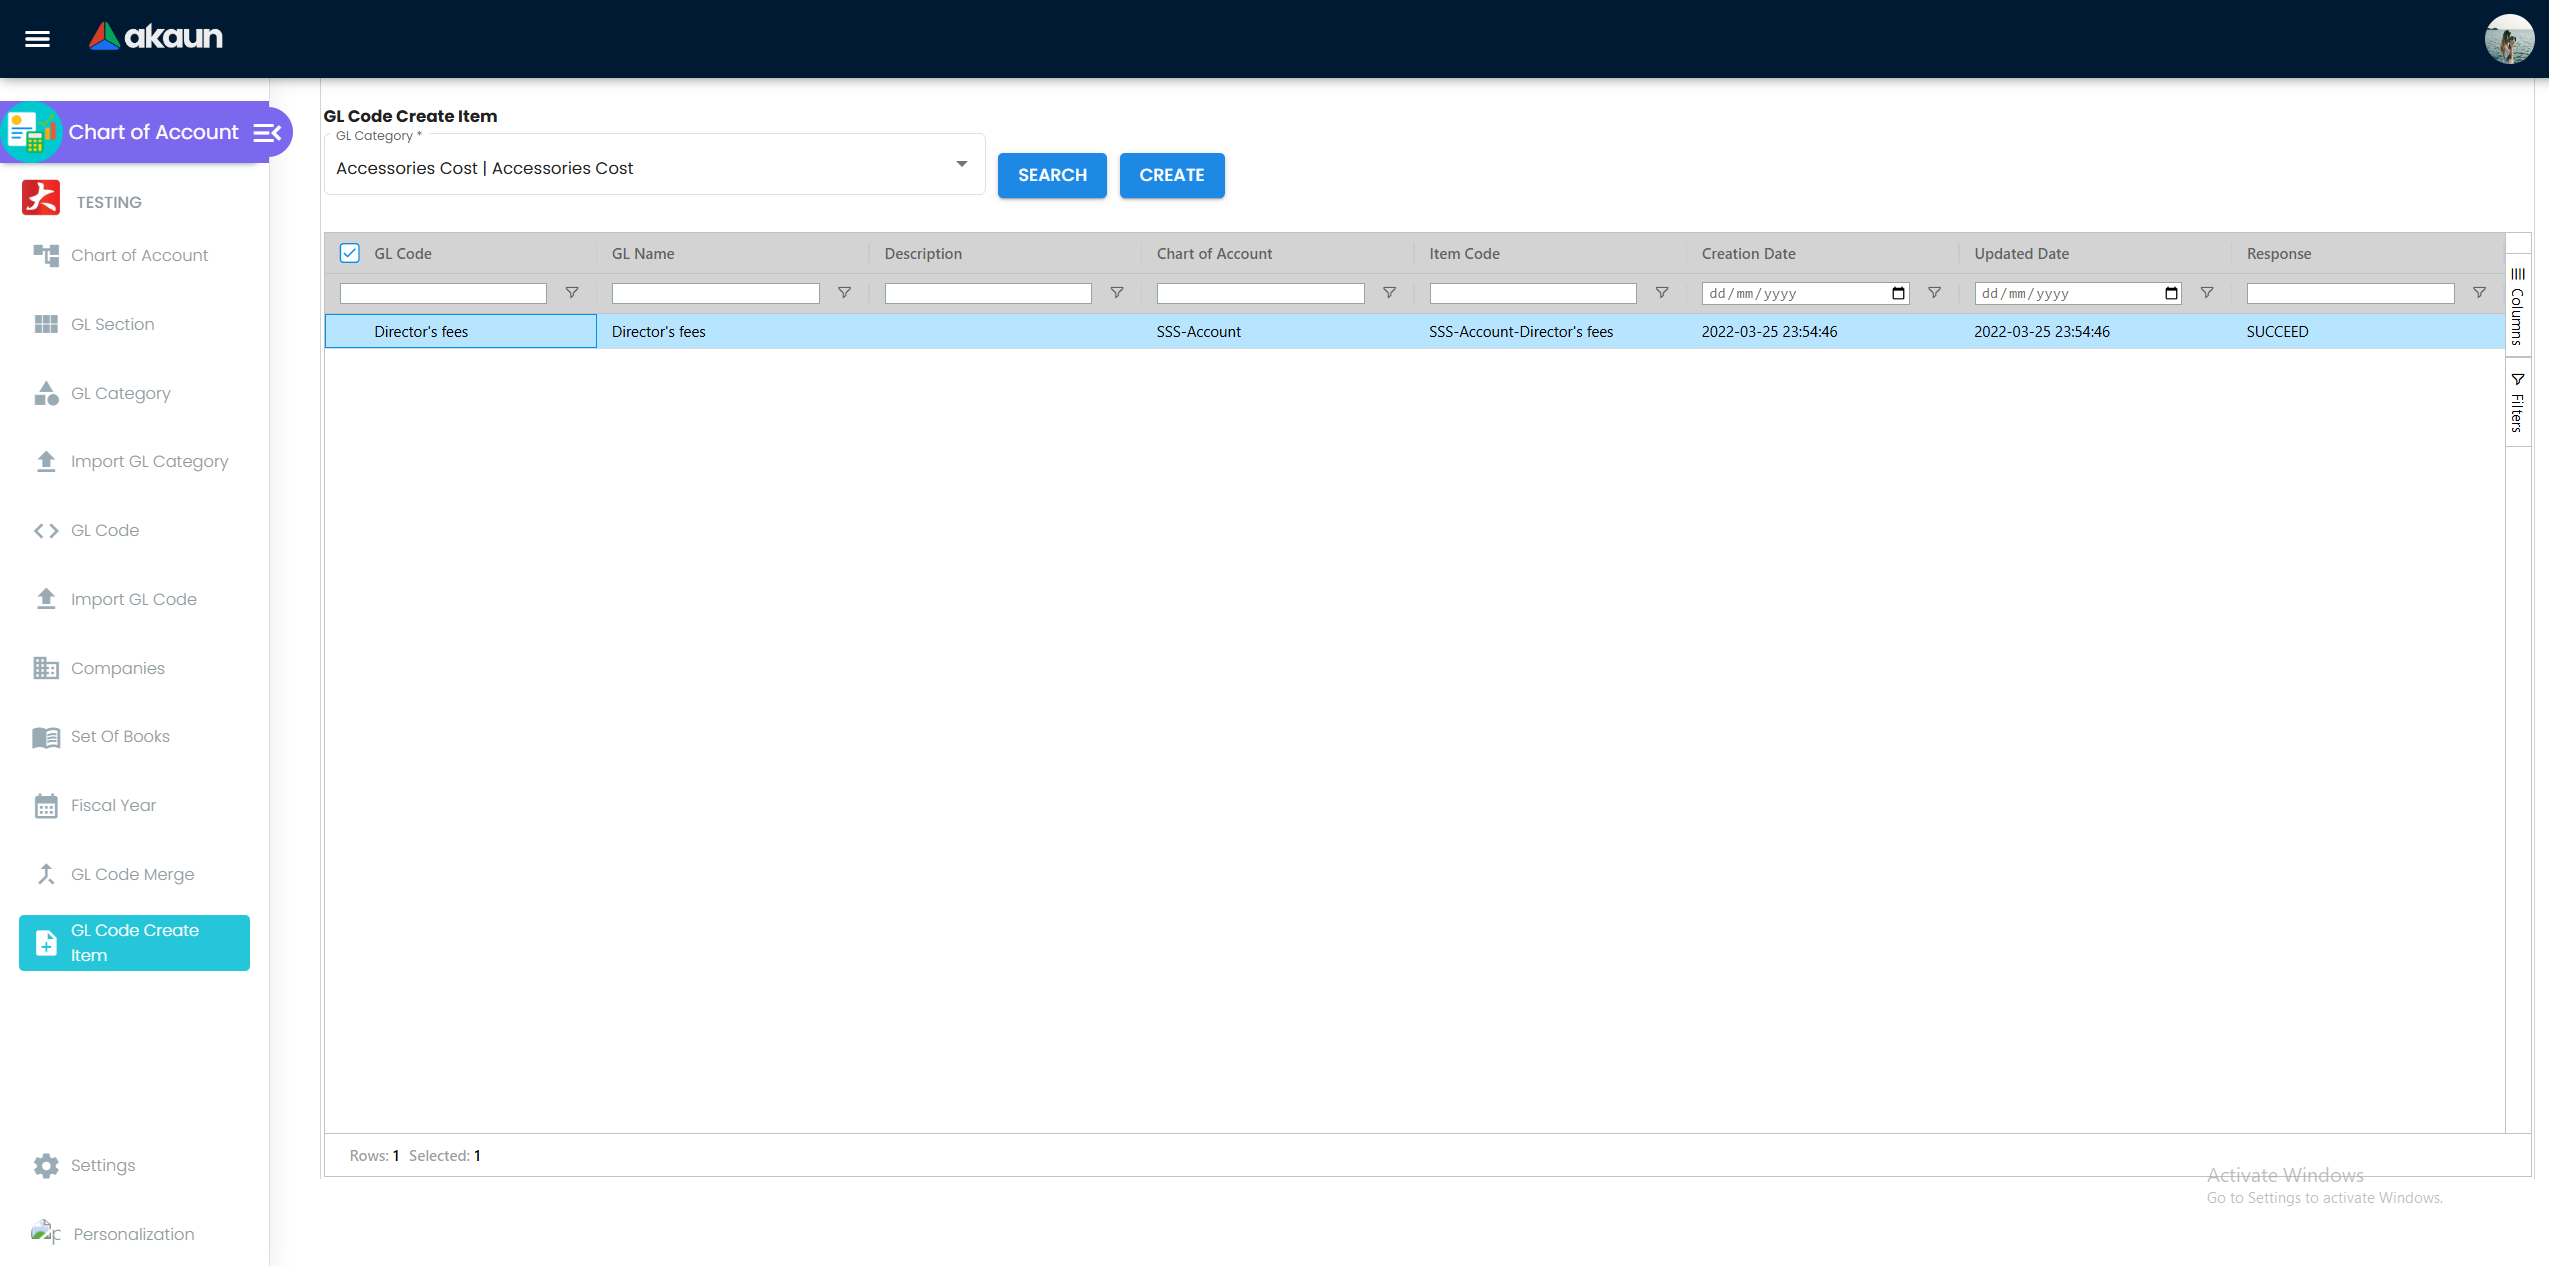
Task: Sort by the Item Code column header
Action: click(x=1464, y=254)
